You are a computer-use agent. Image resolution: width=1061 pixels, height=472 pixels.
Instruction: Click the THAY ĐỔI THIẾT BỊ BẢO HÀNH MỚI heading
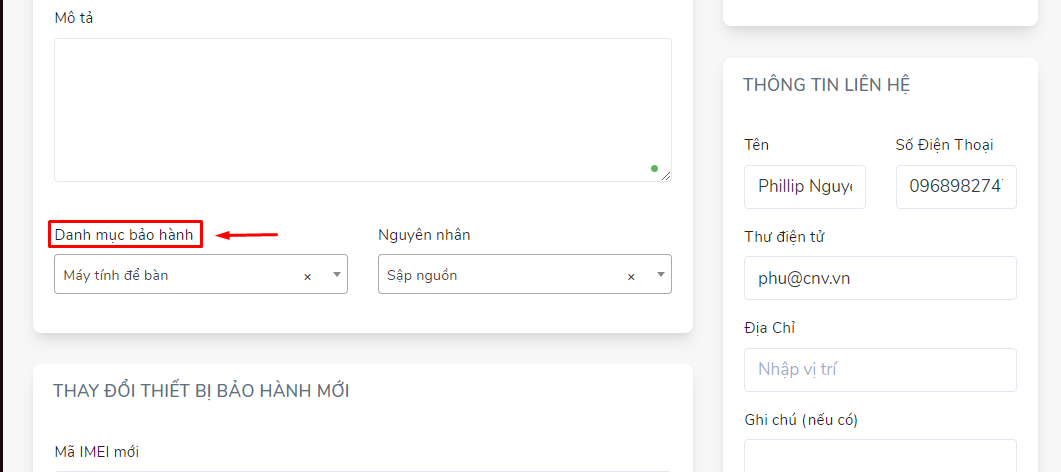point(201,391)
